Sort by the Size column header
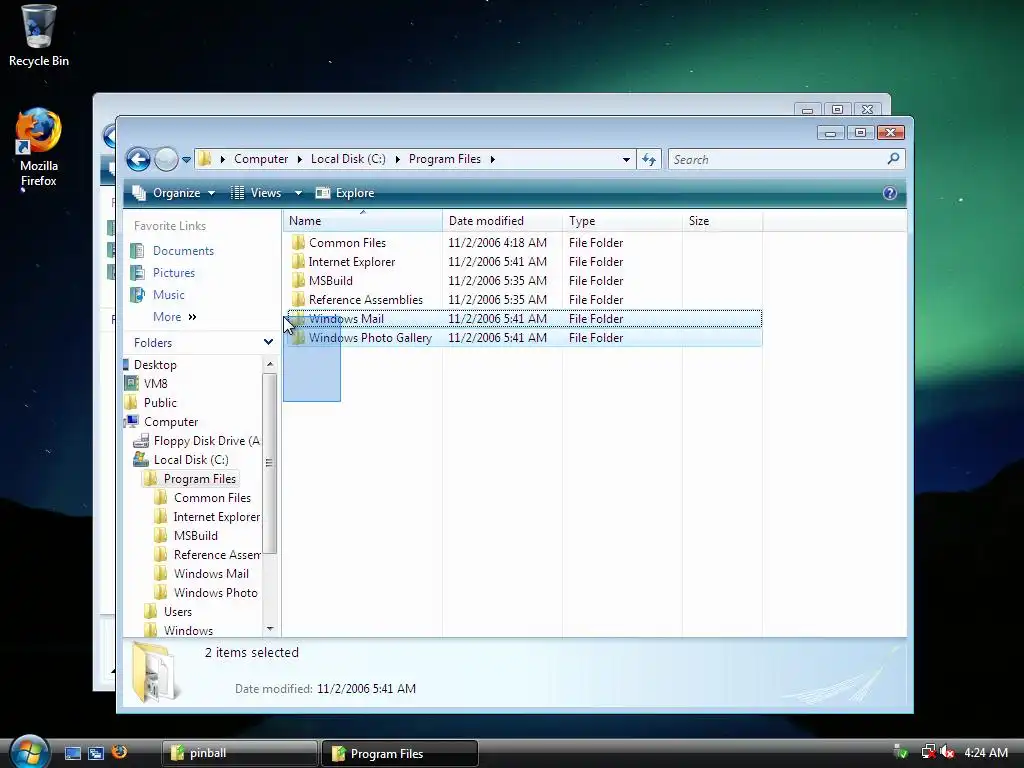Screen dimensions: 1024x768 [722, 221]
